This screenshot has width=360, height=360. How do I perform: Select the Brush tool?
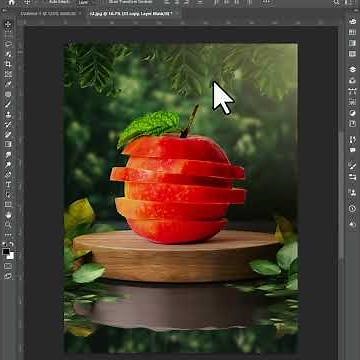pyautogui.click(x=8, y=104)
